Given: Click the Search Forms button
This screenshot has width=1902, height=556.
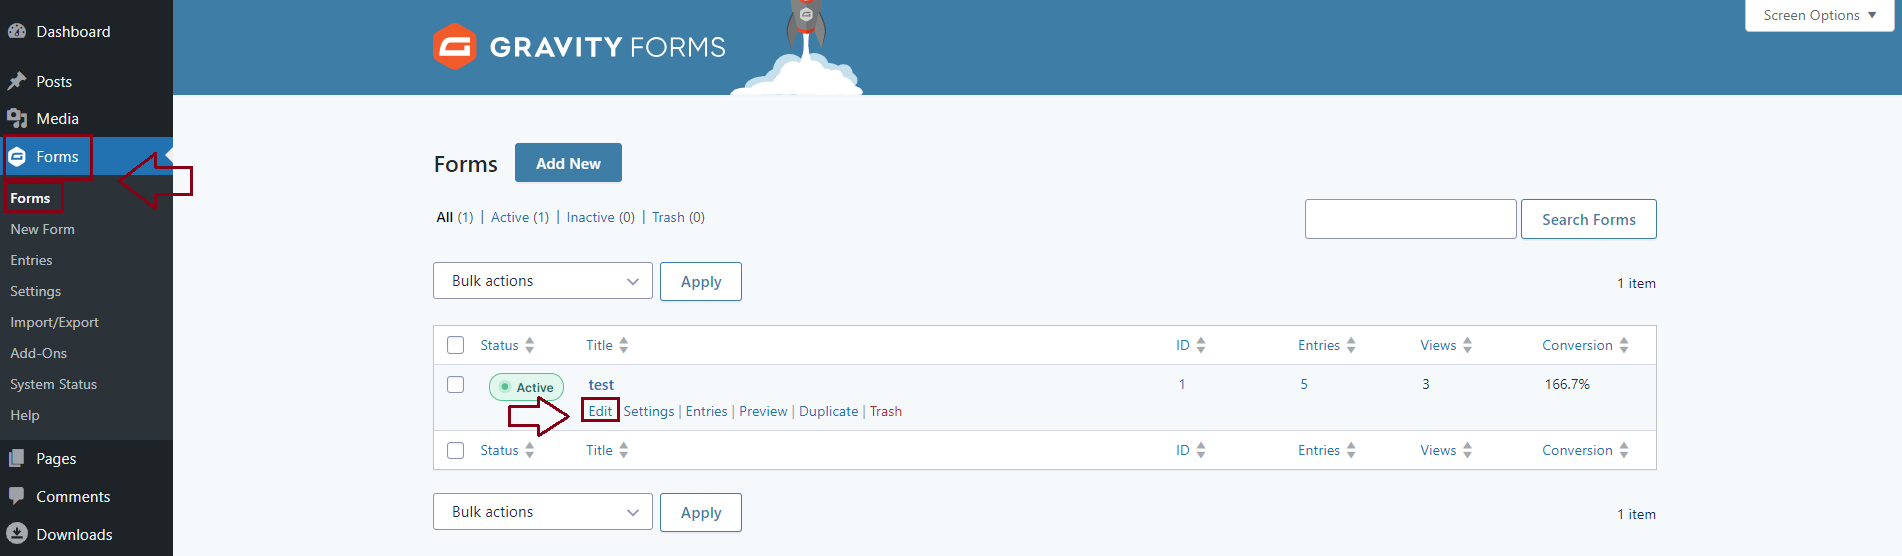Looking at the screenshot, I should [1588, 219].
